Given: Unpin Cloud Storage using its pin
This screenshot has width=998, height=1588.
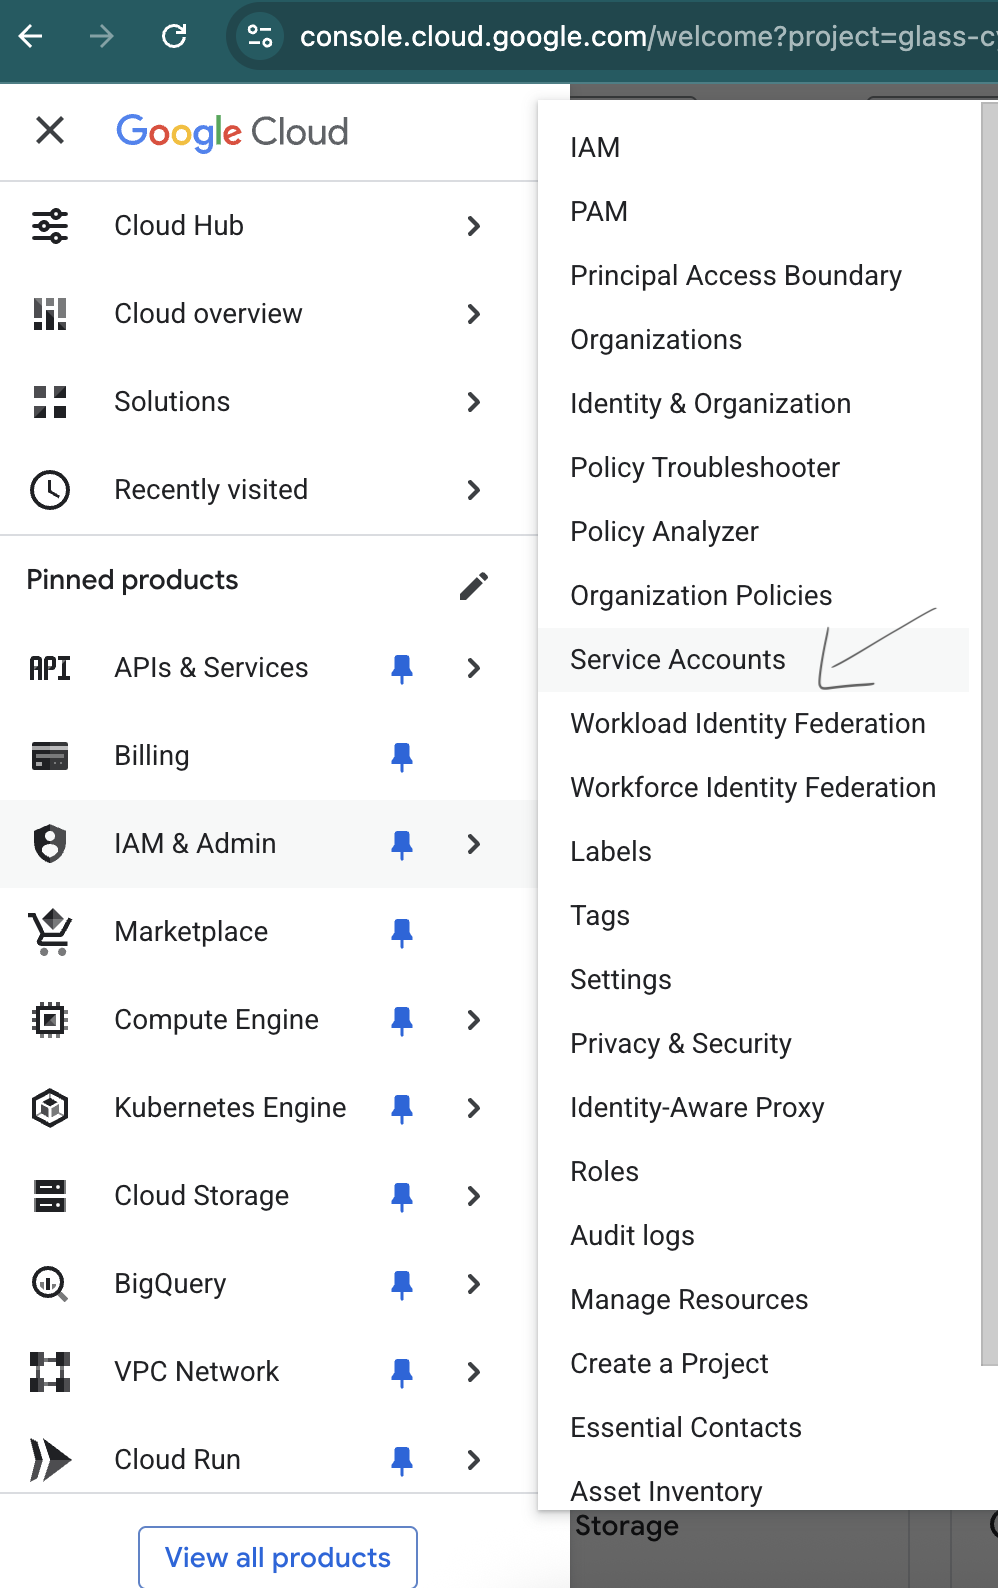Looking at the screenshot, I should pos(402,1197).
